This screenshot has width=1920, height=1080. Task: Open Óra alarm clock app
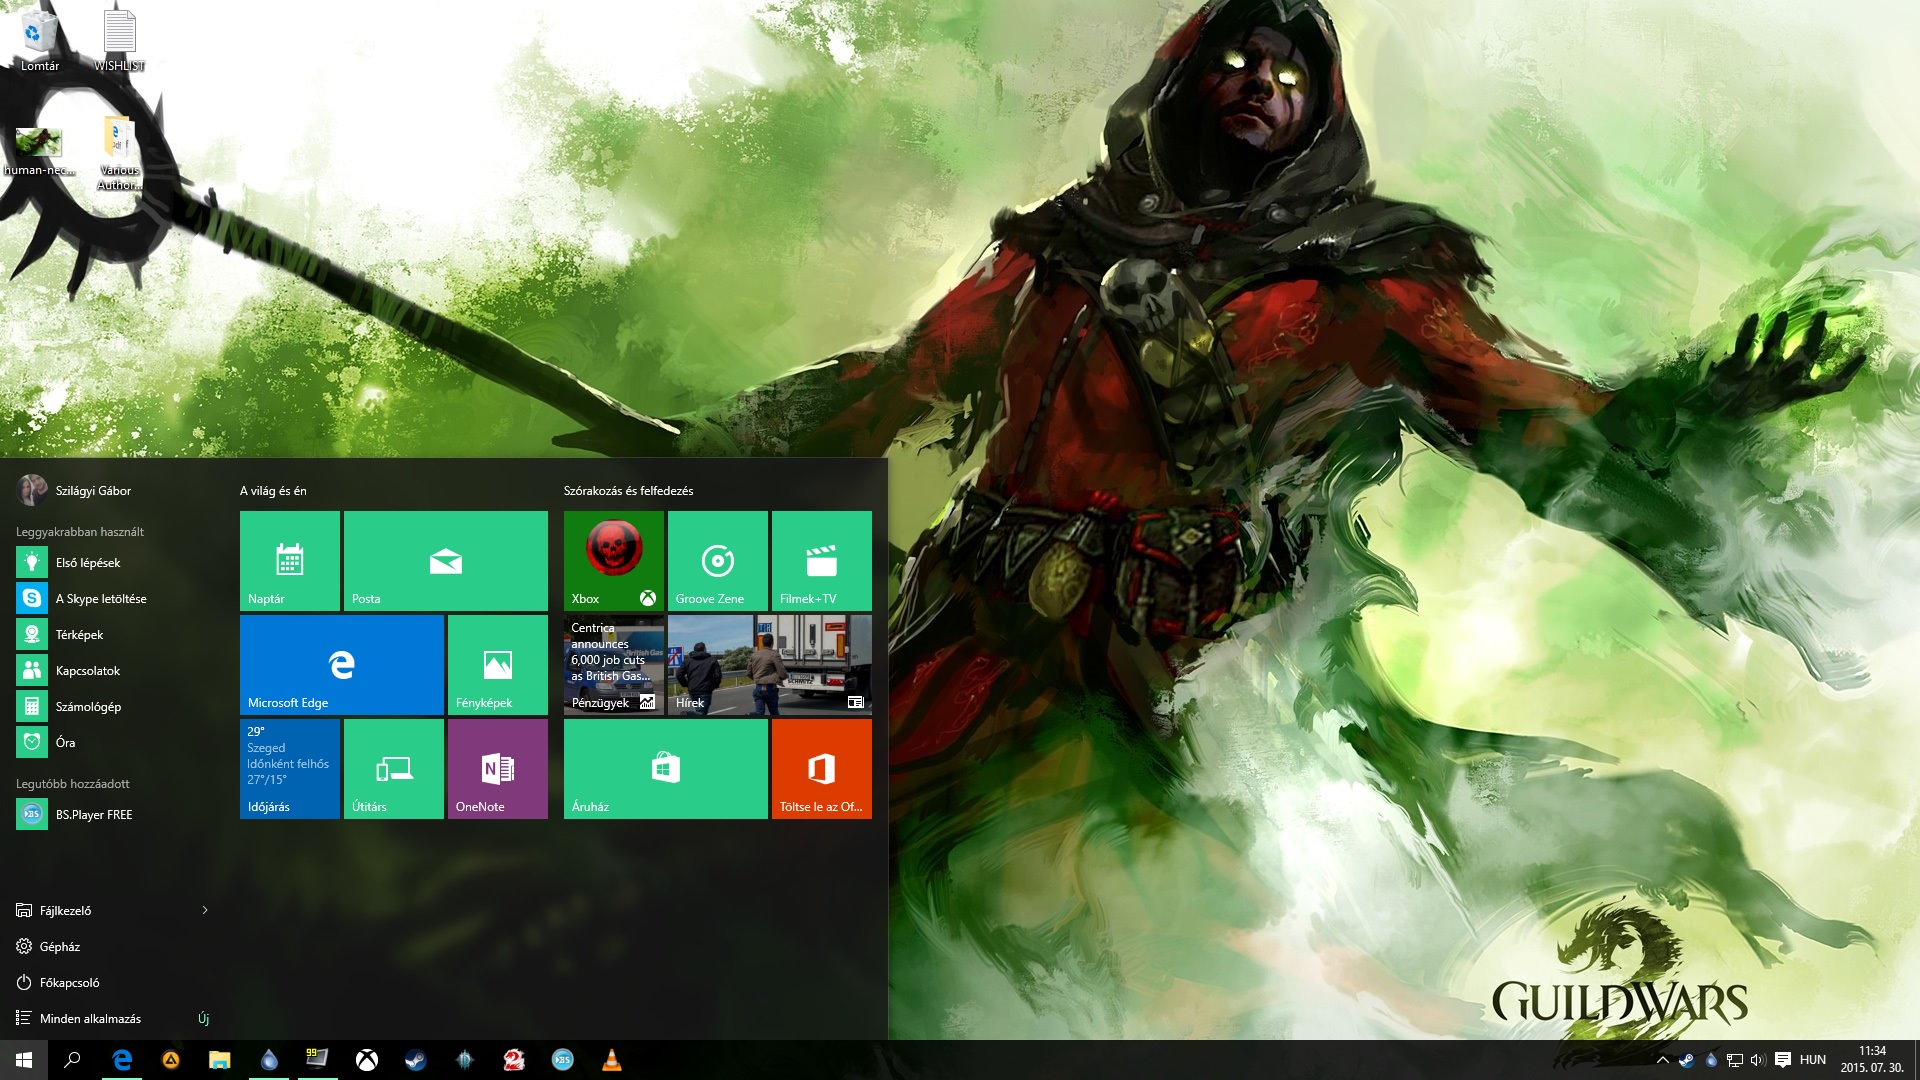point(110,743)
